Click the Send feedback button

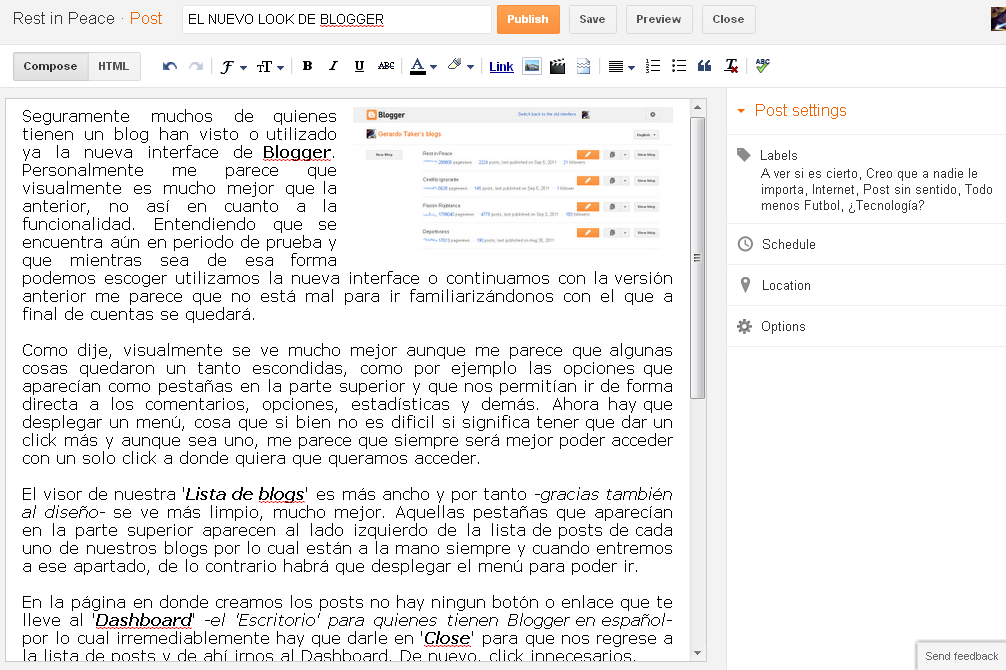click(x=961, y=656)
